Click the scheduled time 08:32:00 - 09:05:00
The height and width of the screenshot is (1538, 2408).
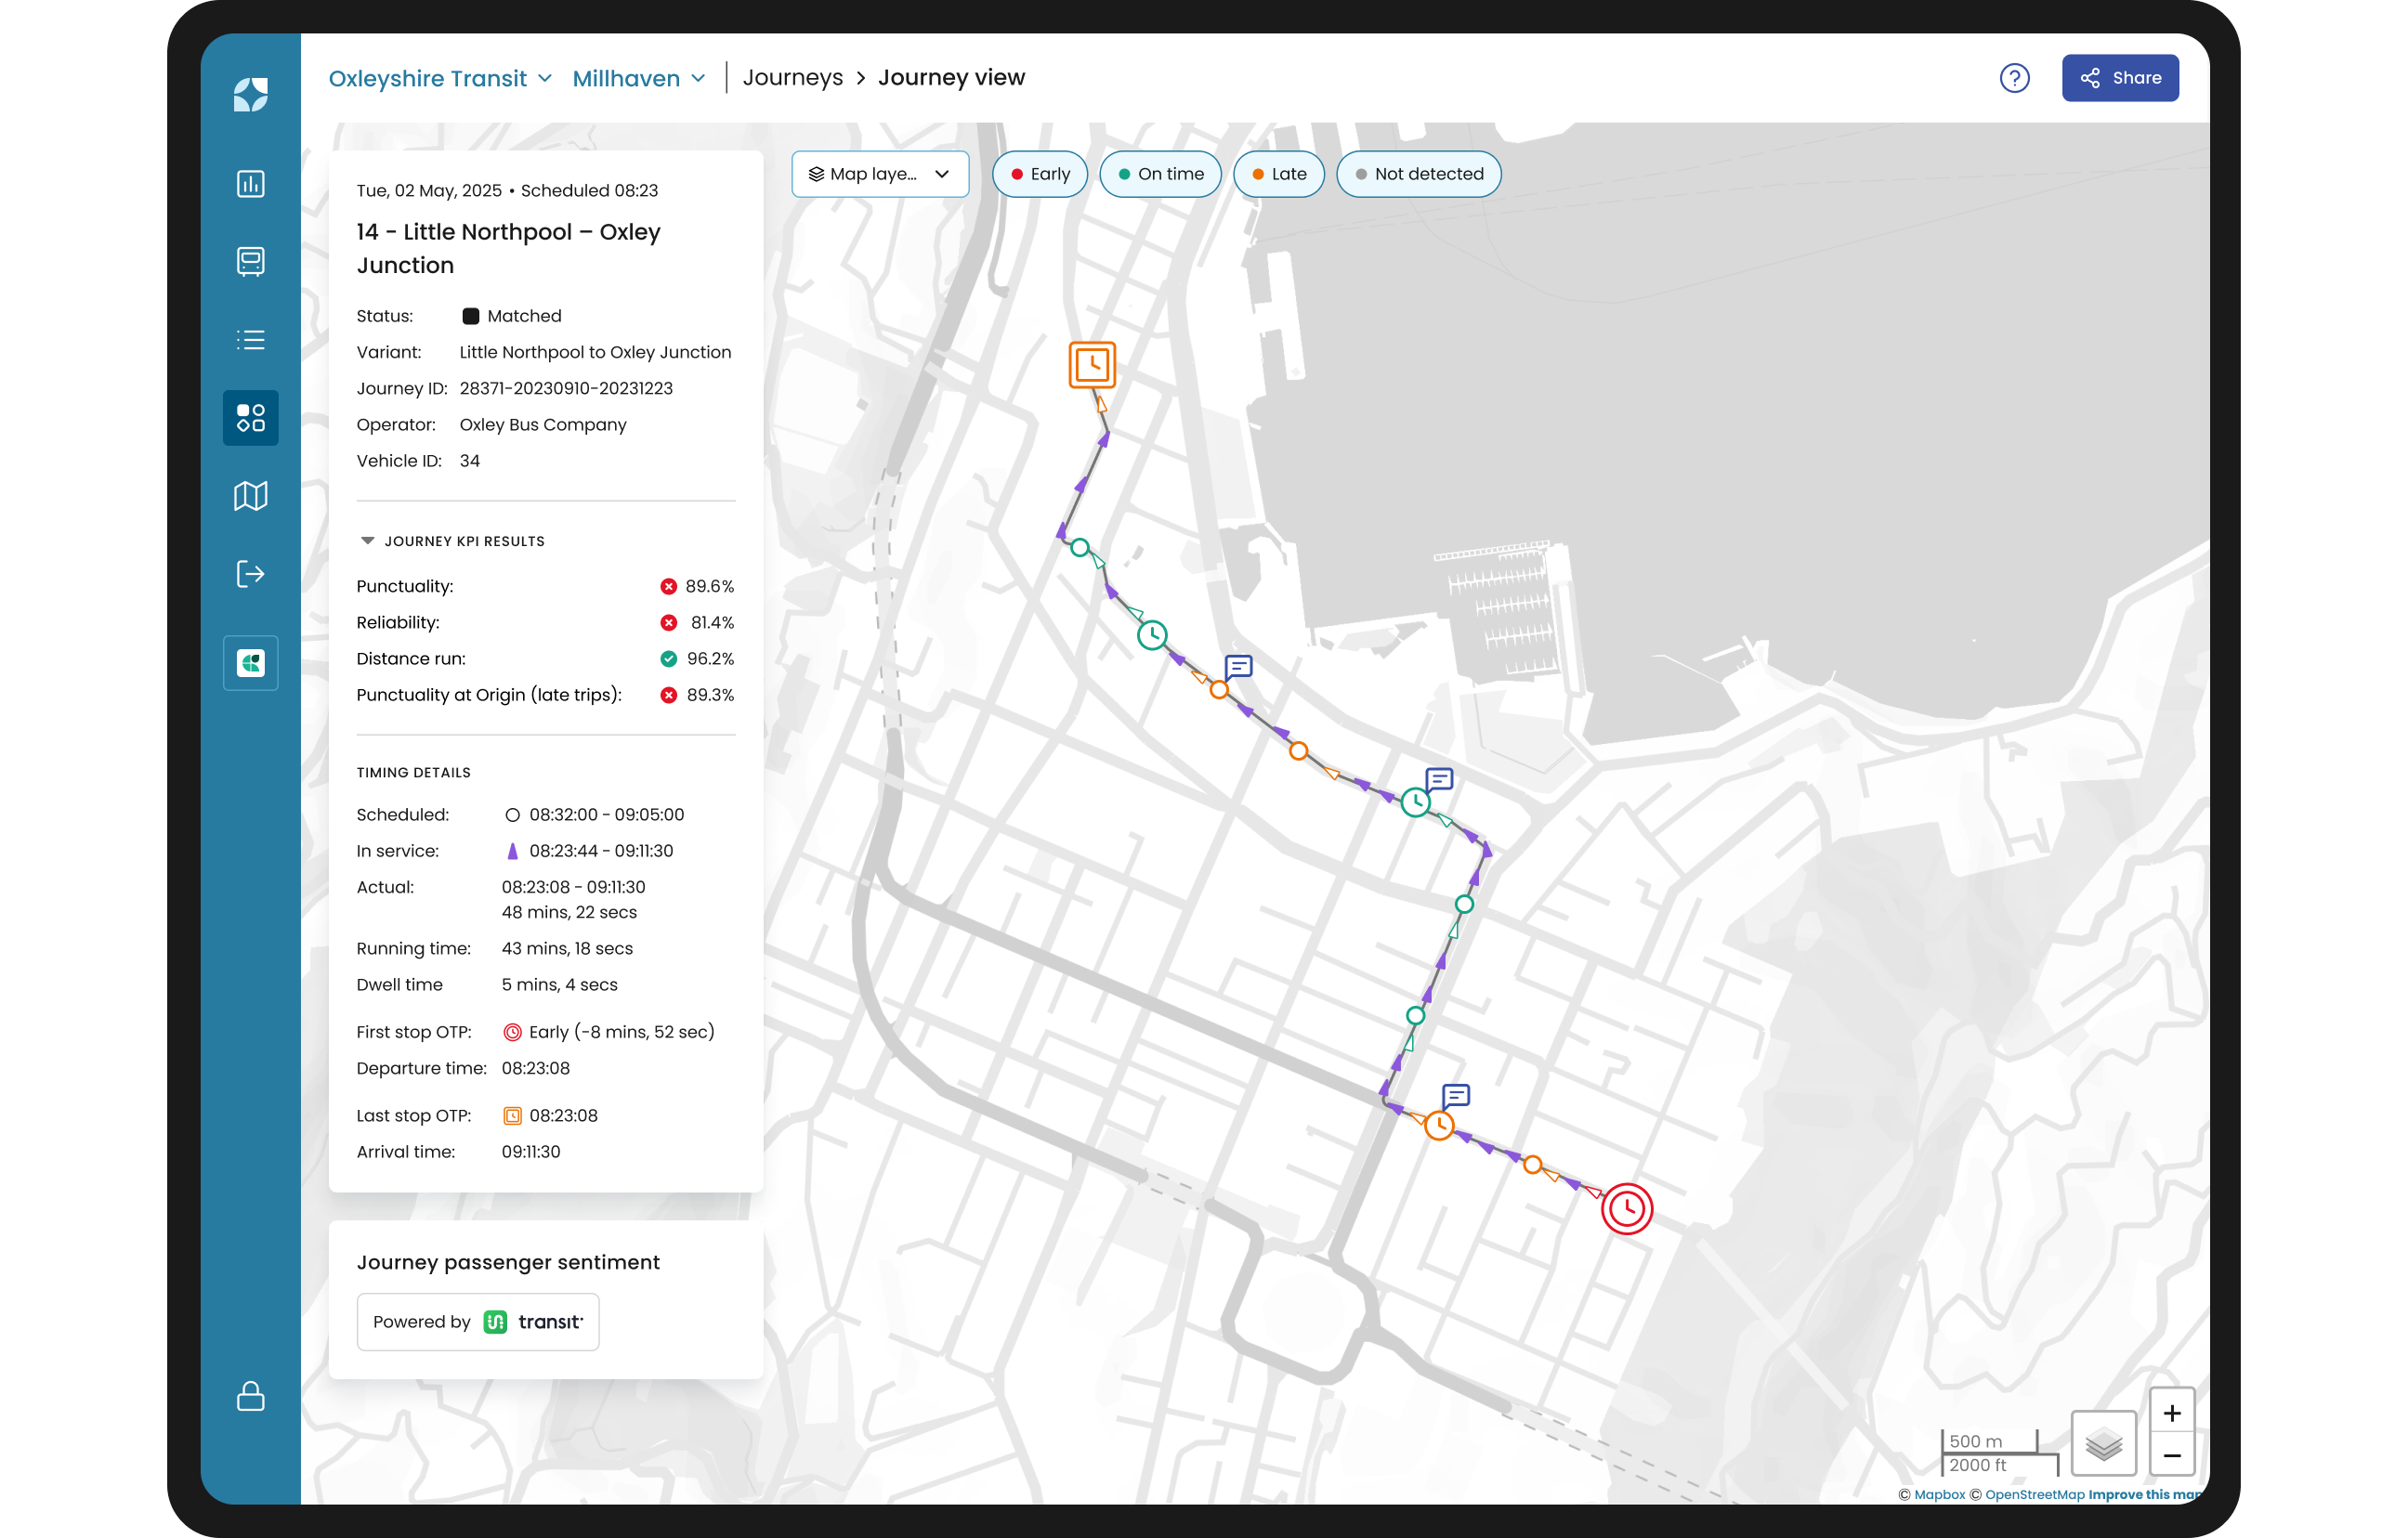606,814
